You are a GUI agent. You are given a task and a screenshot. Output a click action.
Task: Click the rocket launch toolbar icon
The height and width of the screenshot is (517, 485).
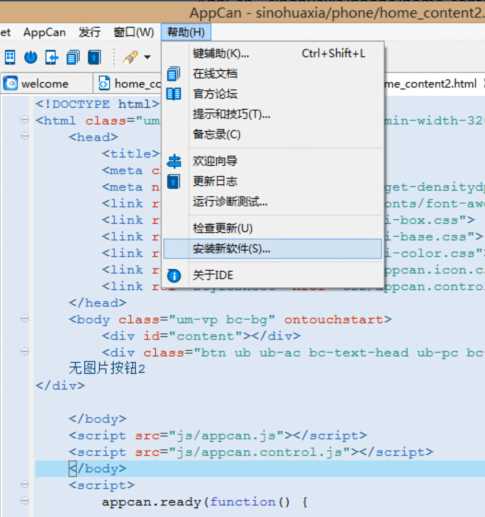131,57
